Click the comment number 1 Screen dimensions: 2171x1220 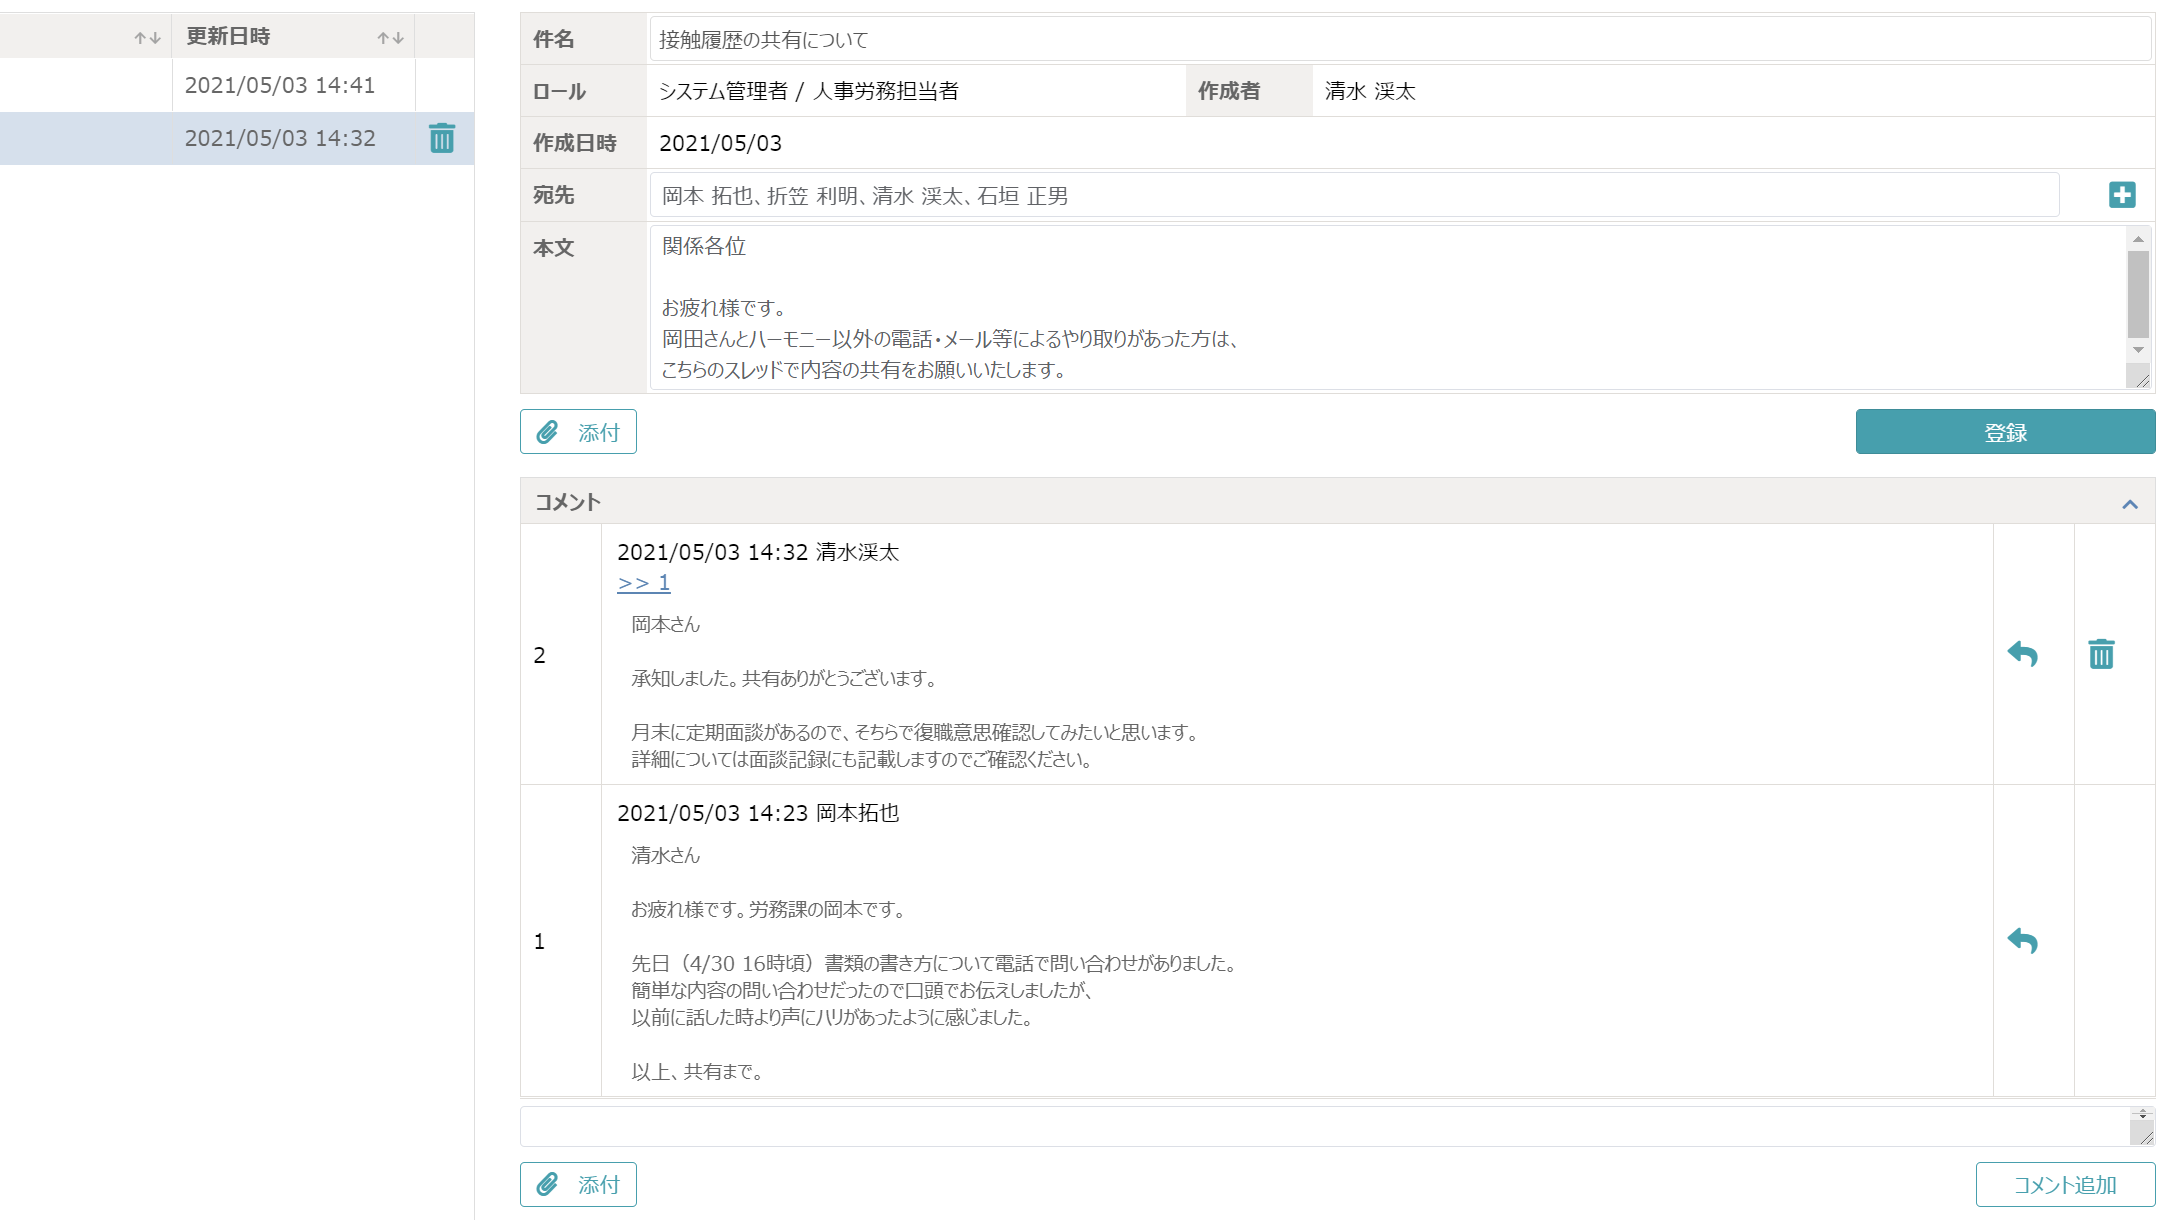tap(539, 941)
